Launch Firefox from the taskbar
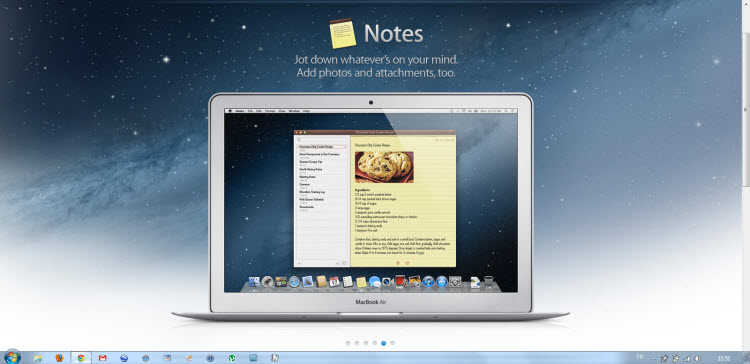This screenshot has height=364, width=750. coord(59,358)
